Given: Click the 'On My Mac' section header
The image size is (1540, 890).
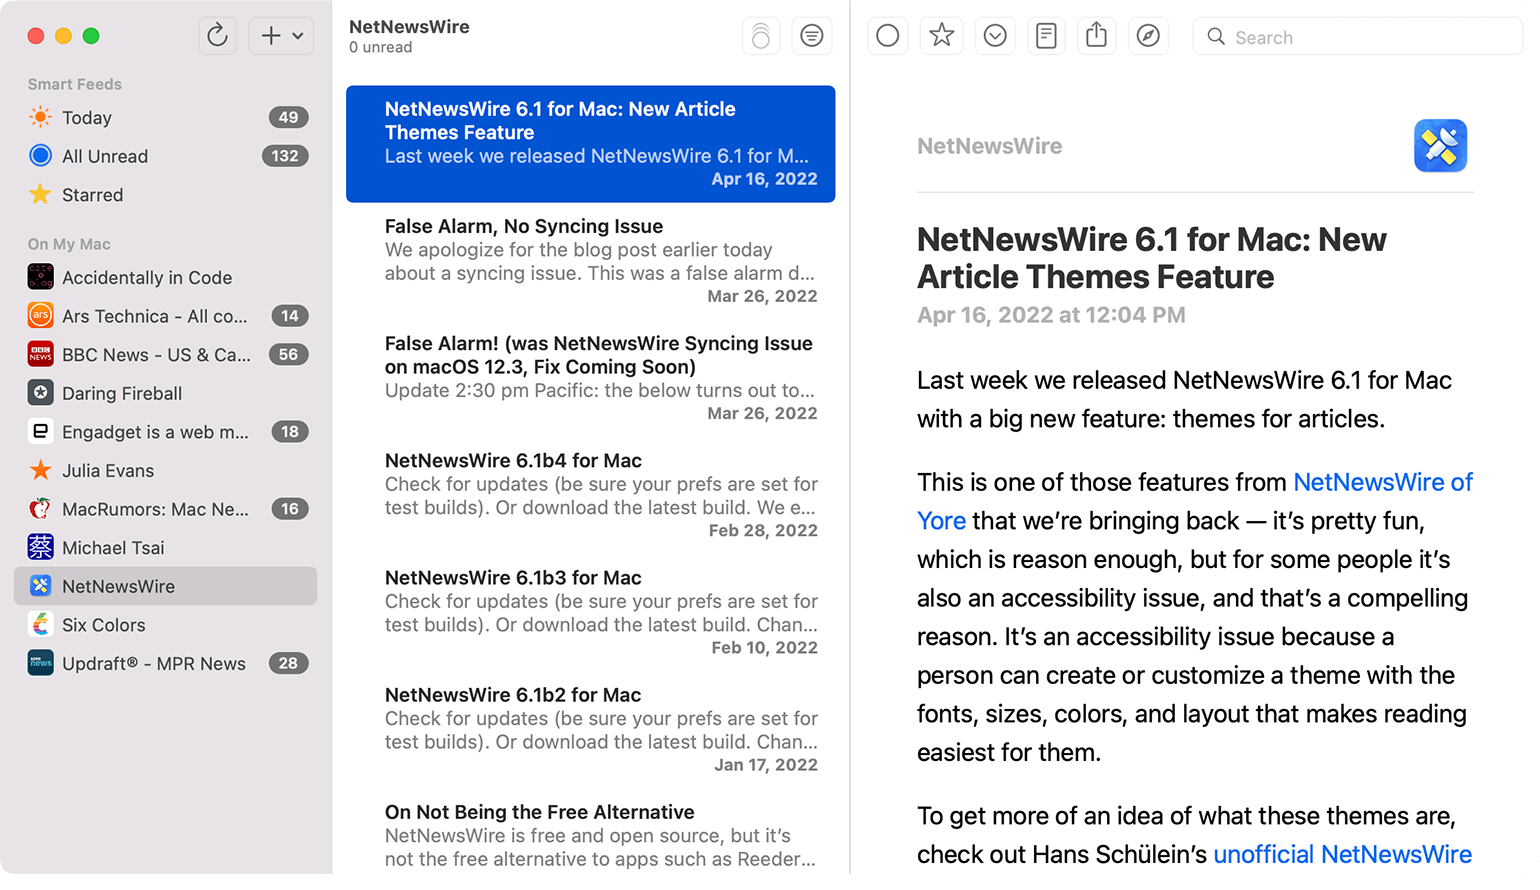Looking at the screenshot, I should click(69, 244).
